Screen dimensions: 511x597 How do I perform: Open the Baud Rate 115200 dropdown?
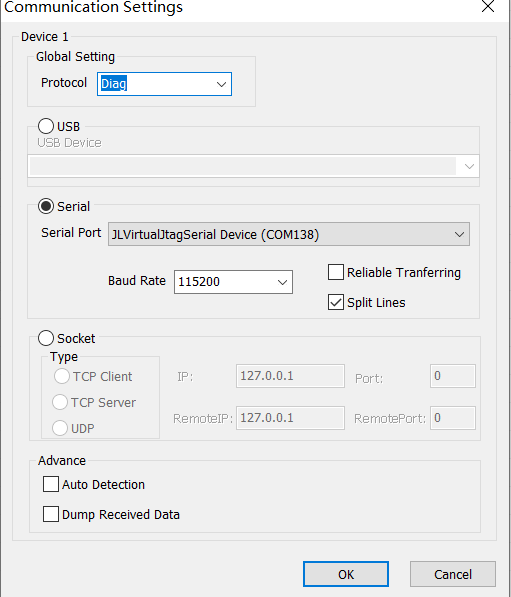click(x=233, y=282)
